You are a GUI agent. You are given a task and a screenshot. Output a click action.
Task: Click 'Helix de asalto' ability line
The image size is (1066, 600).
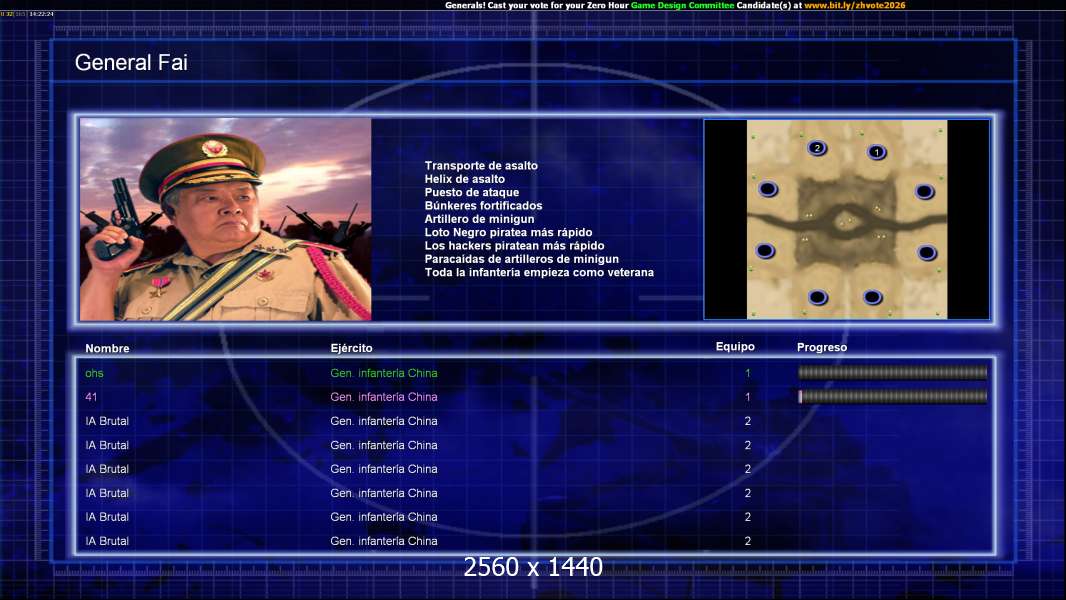(x=465, y=179)
